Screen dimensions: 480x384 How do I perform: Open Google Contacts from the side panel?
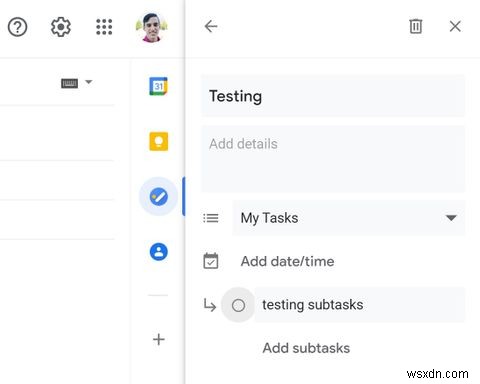point(159,252)
